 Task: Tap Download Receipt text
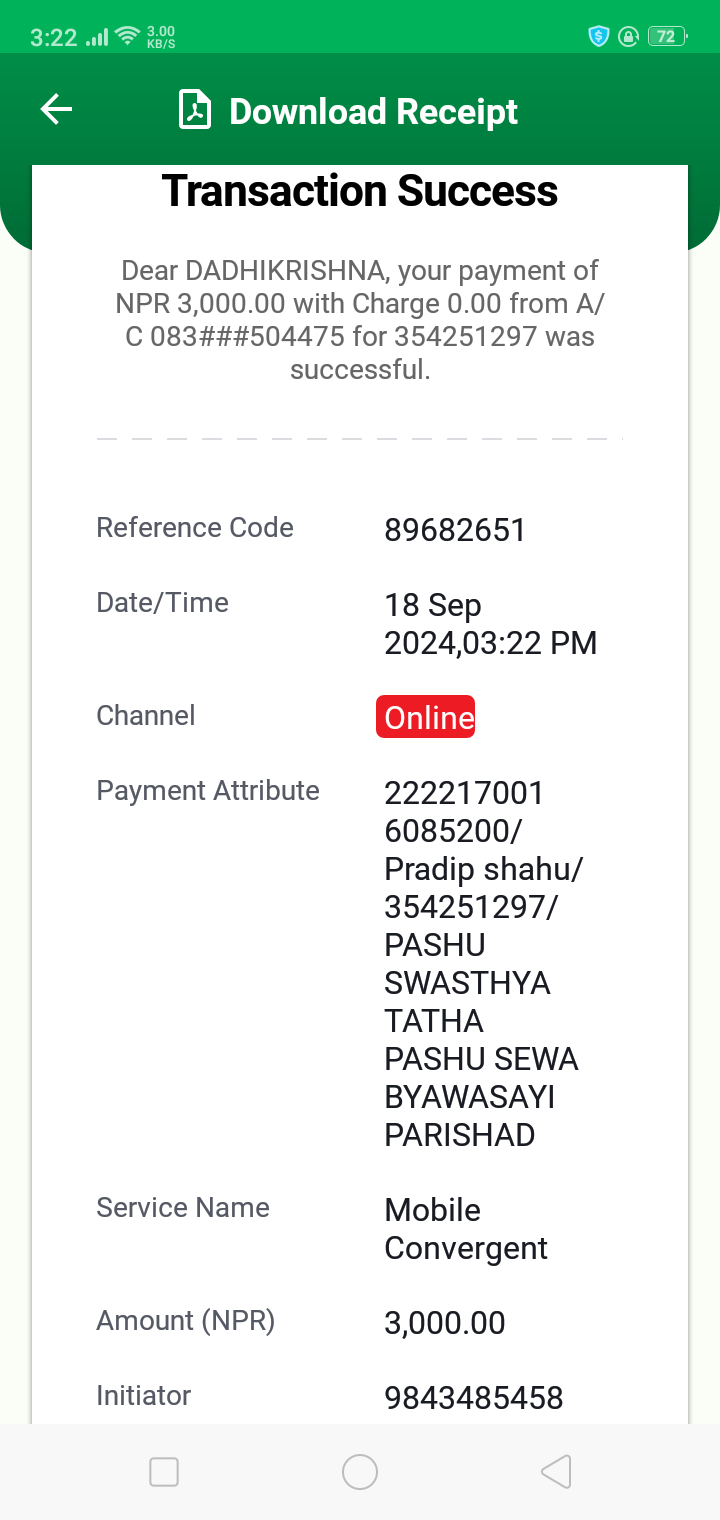[374, 111]
